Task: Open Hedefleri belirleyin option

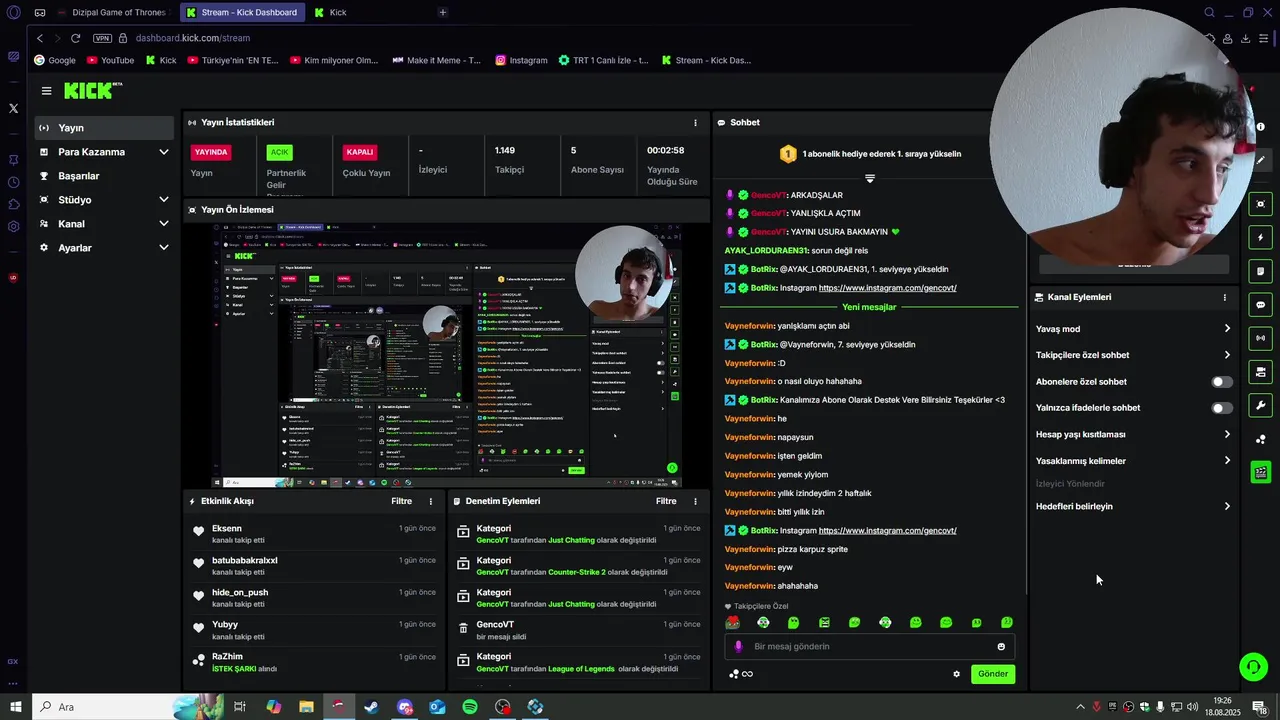Action: tap(1134, 506)
